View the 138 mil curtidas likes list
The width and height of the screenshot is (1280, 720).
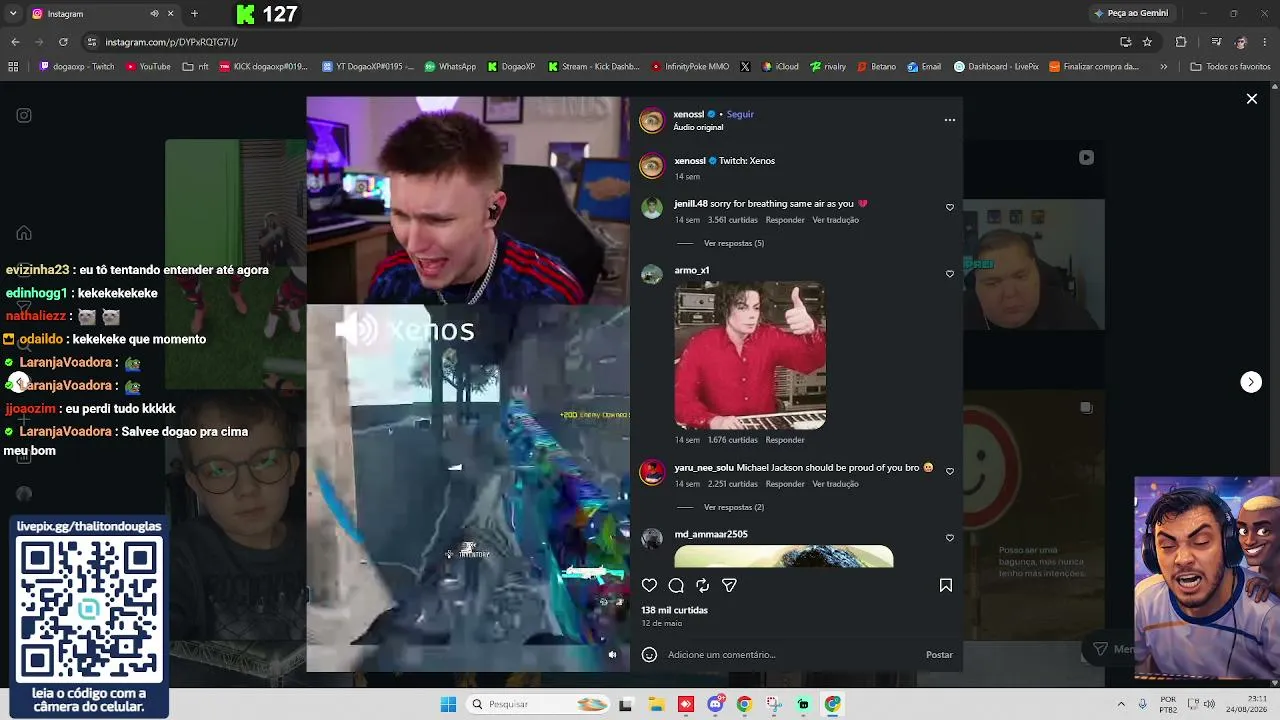pos(675,610)
